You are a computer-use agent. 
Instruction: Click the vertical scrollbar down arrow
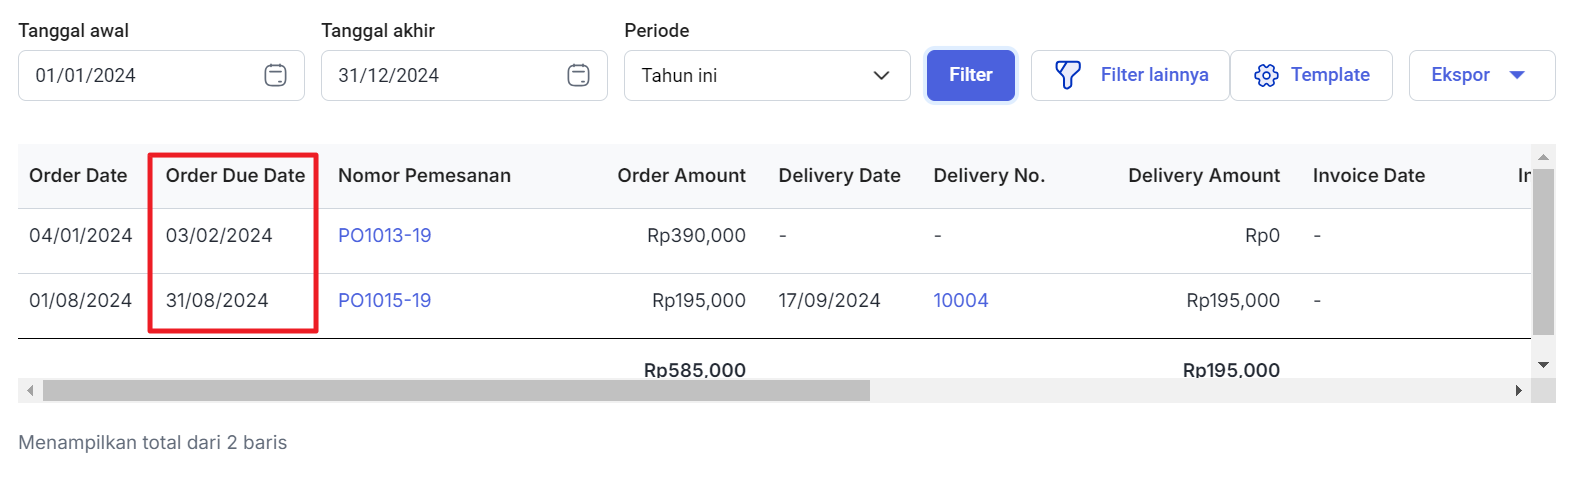tap(1543, 365)
